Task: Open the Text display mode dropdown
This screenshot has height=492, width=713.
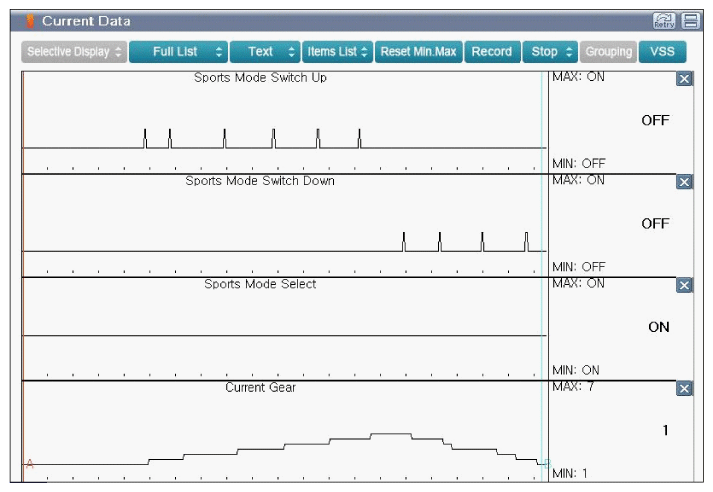Action: (265, 52)
